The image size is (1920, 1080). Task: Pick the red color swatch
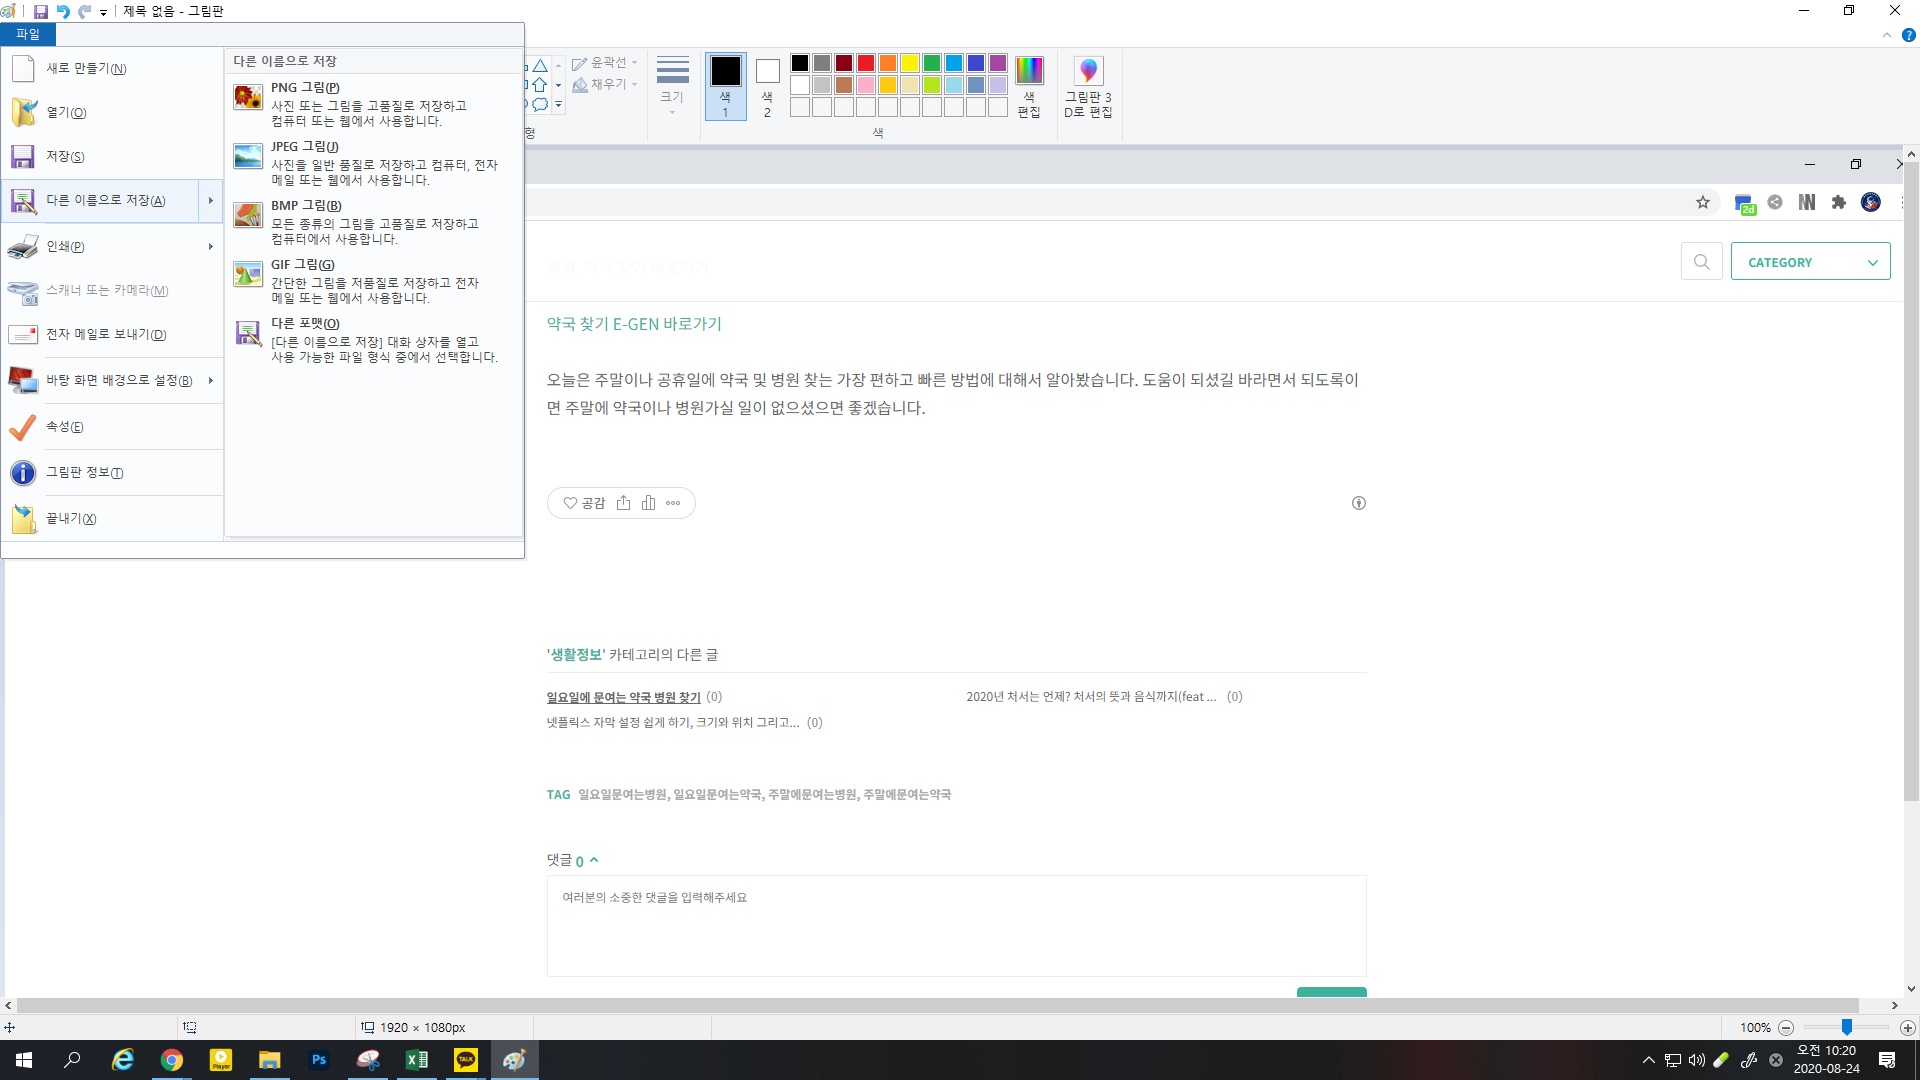coord(866,63)
